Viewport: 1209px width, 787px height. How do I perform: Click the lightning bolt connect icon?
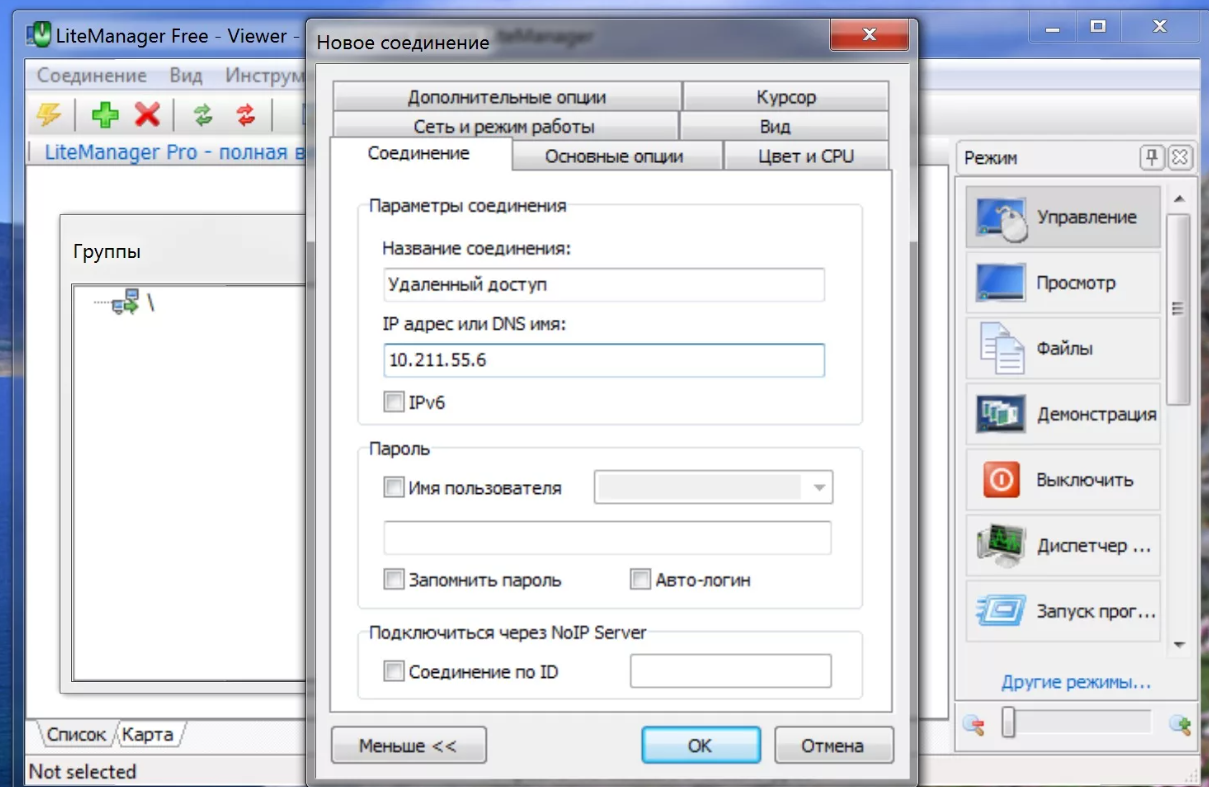click(x=48, y=115)
